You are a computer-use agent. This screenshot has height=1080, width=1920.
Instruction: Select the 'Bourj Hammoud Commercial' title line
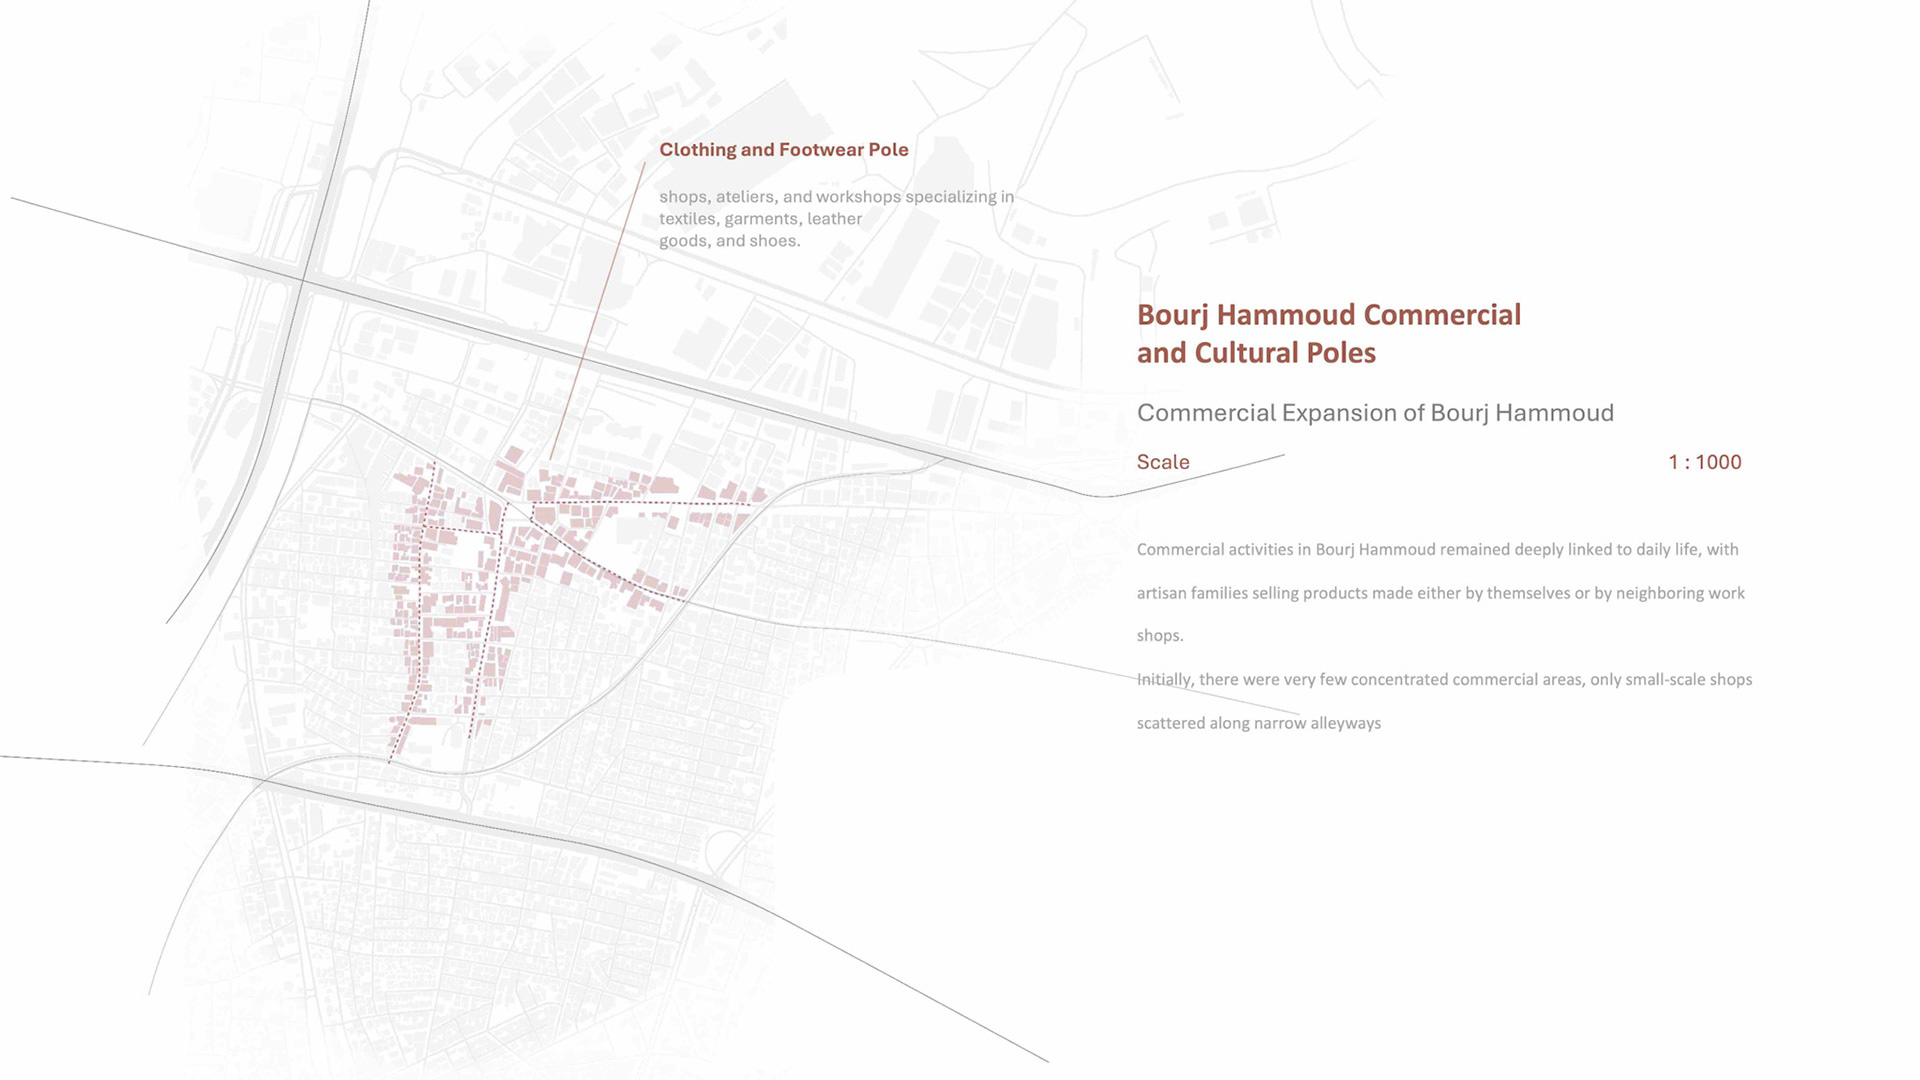[1328, 315]
